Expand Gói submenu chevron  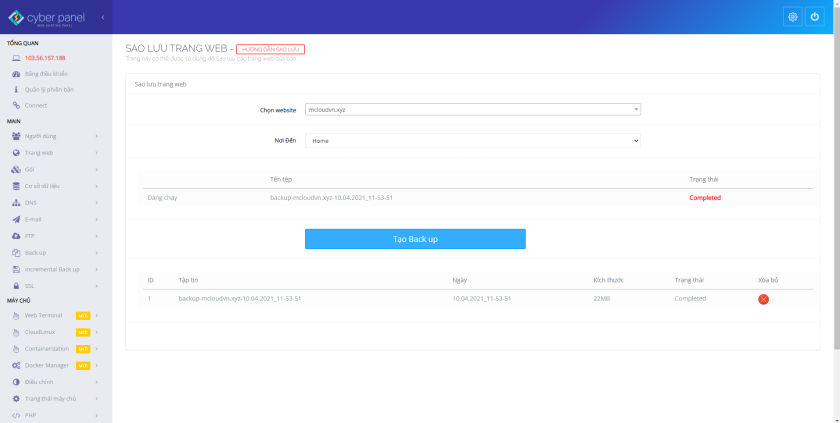[x=96, y=169]
